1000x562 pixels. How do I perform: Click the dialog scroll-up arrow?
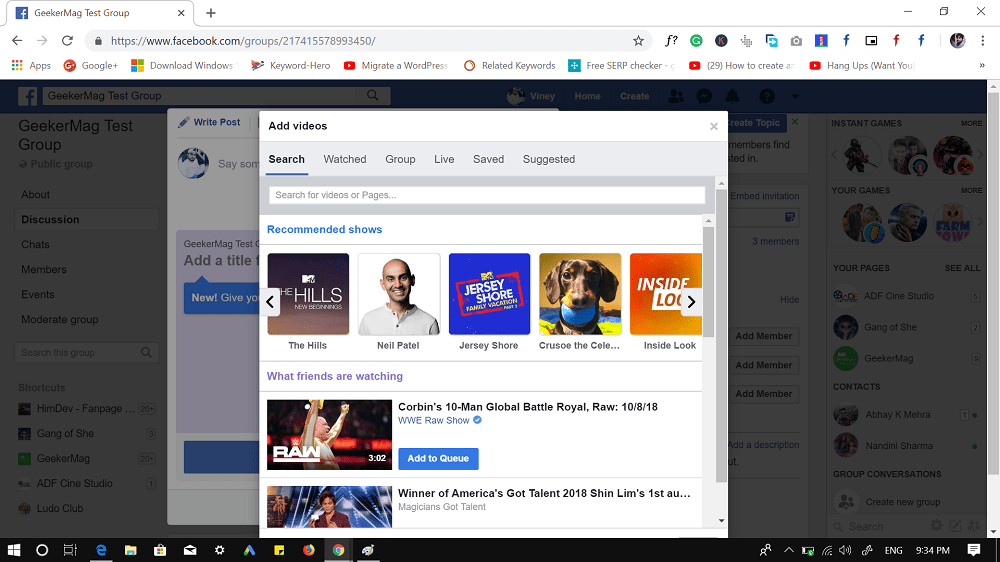[x=721, y=183]
